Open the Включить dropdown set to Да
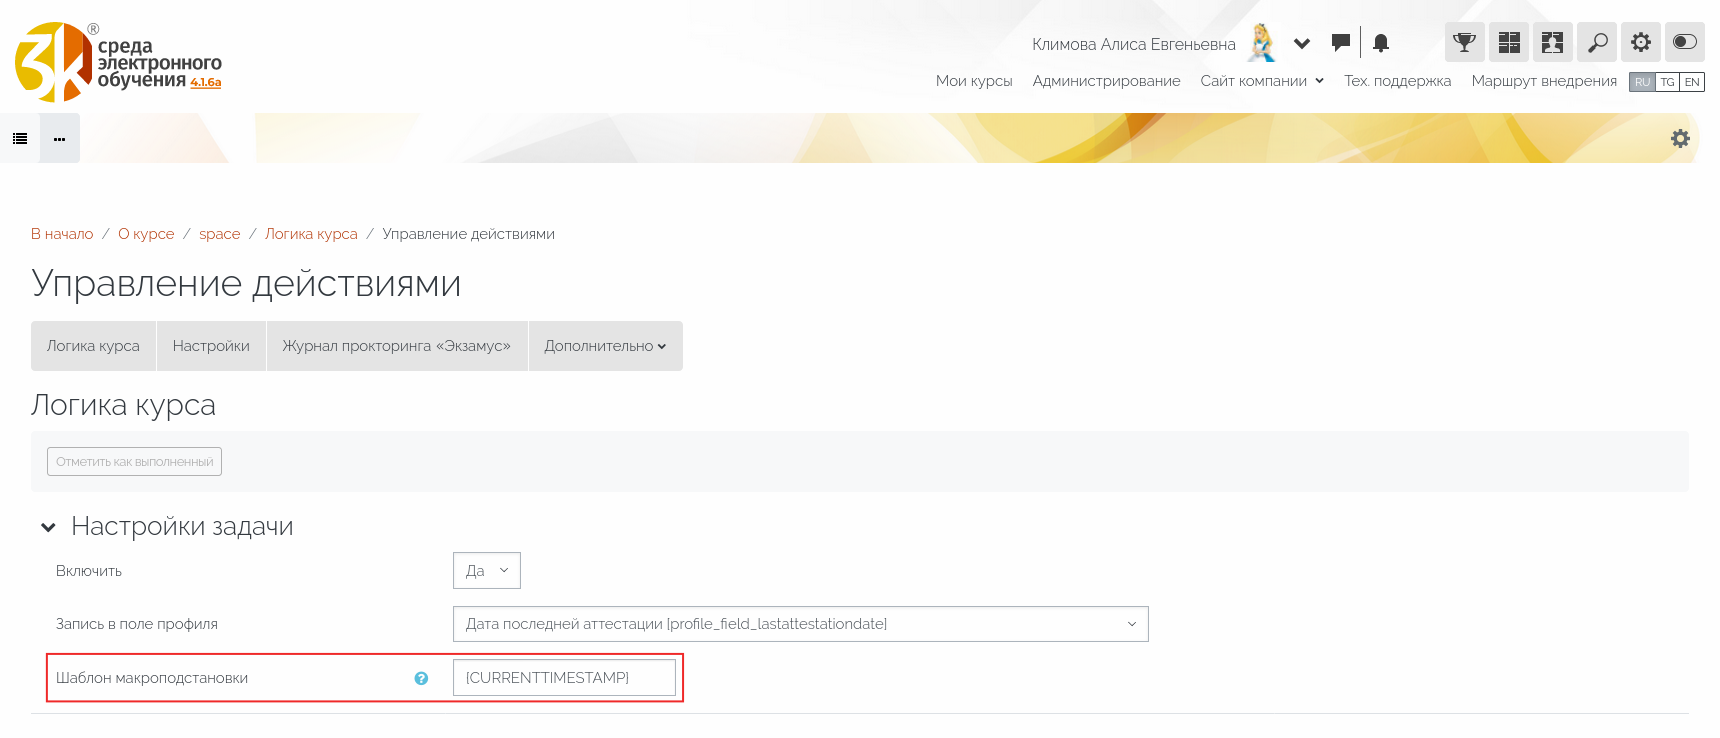Screen dimensions: 1720x738 pos(486,570)
